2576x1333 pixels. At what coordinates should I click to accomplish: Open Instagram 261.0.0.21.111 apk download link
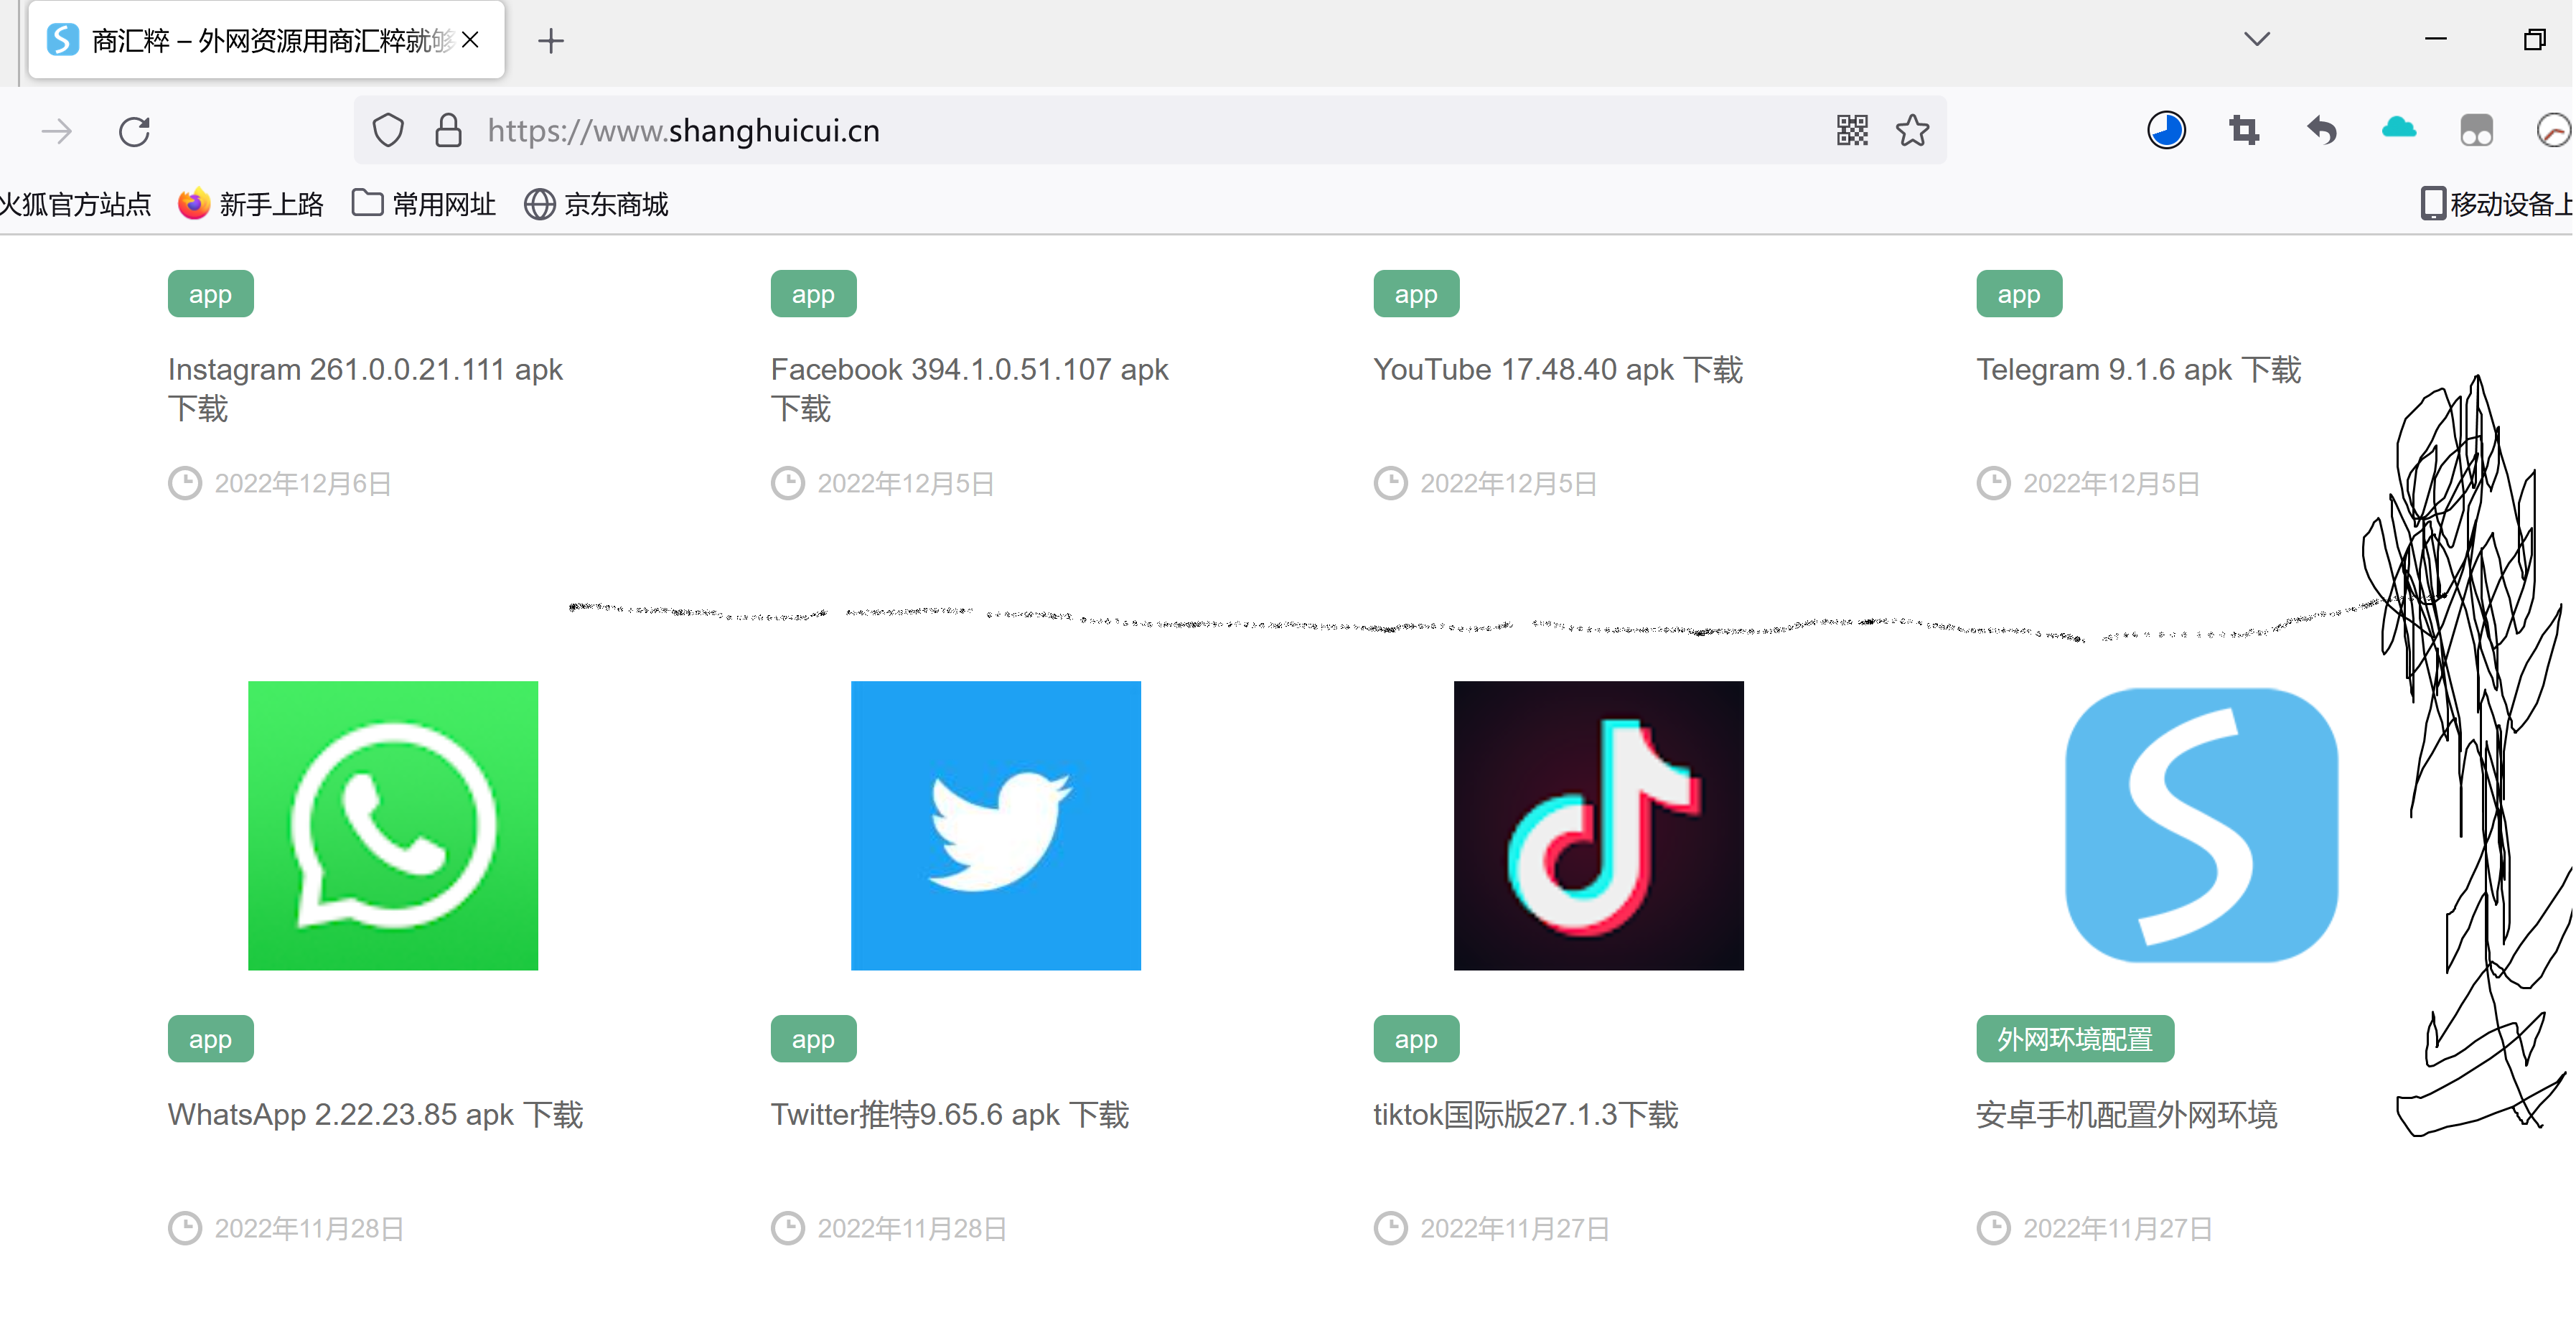(x=366, y=389)
